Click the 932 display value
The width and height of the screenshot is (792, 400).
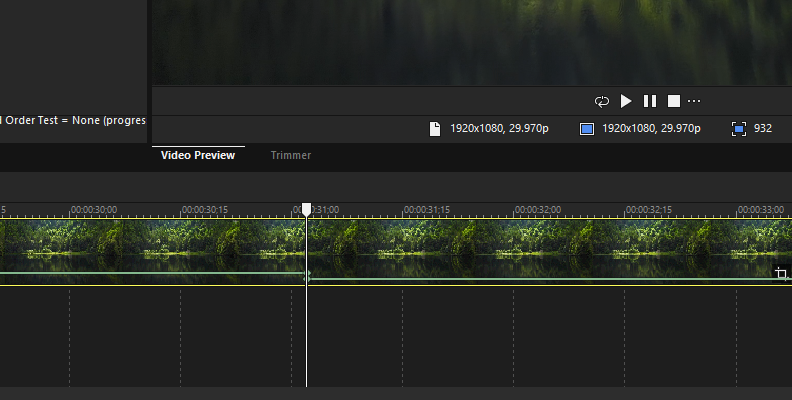tap(763, 128)
